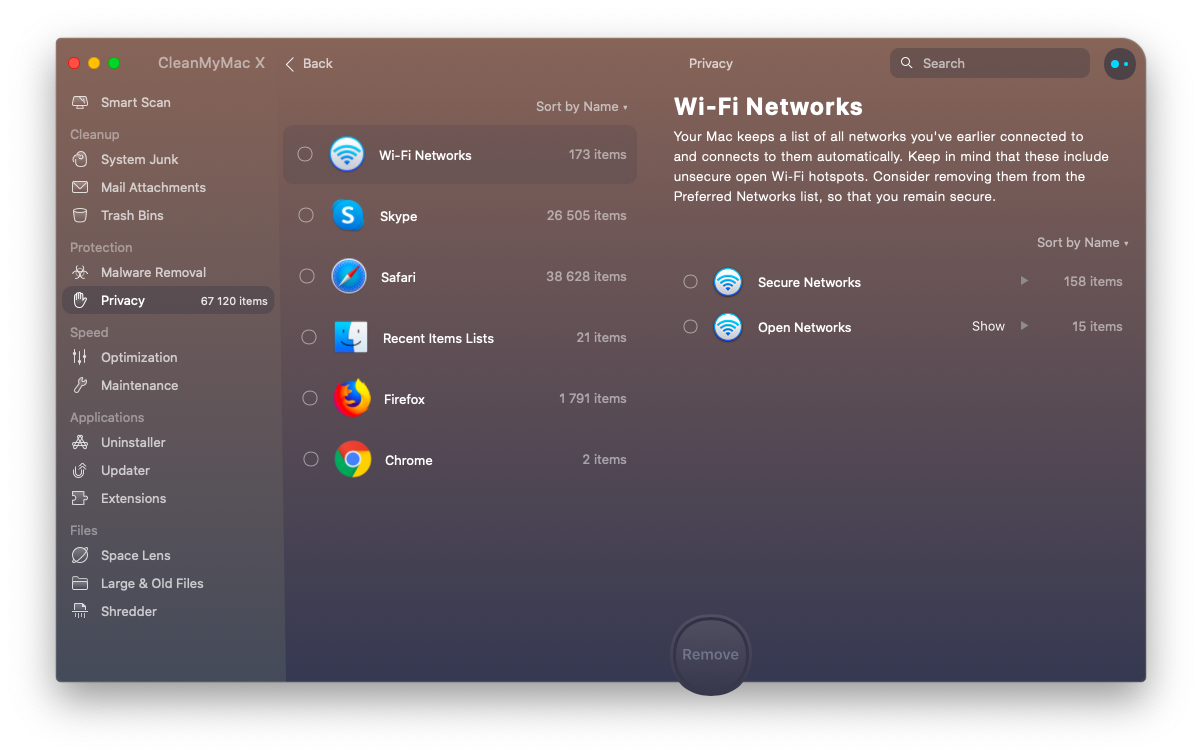Tick the Open Networks checkbox
Image resolution: width=1202 pixels, height=756 pixels.
pyautogui.click(x=690, y=327)
